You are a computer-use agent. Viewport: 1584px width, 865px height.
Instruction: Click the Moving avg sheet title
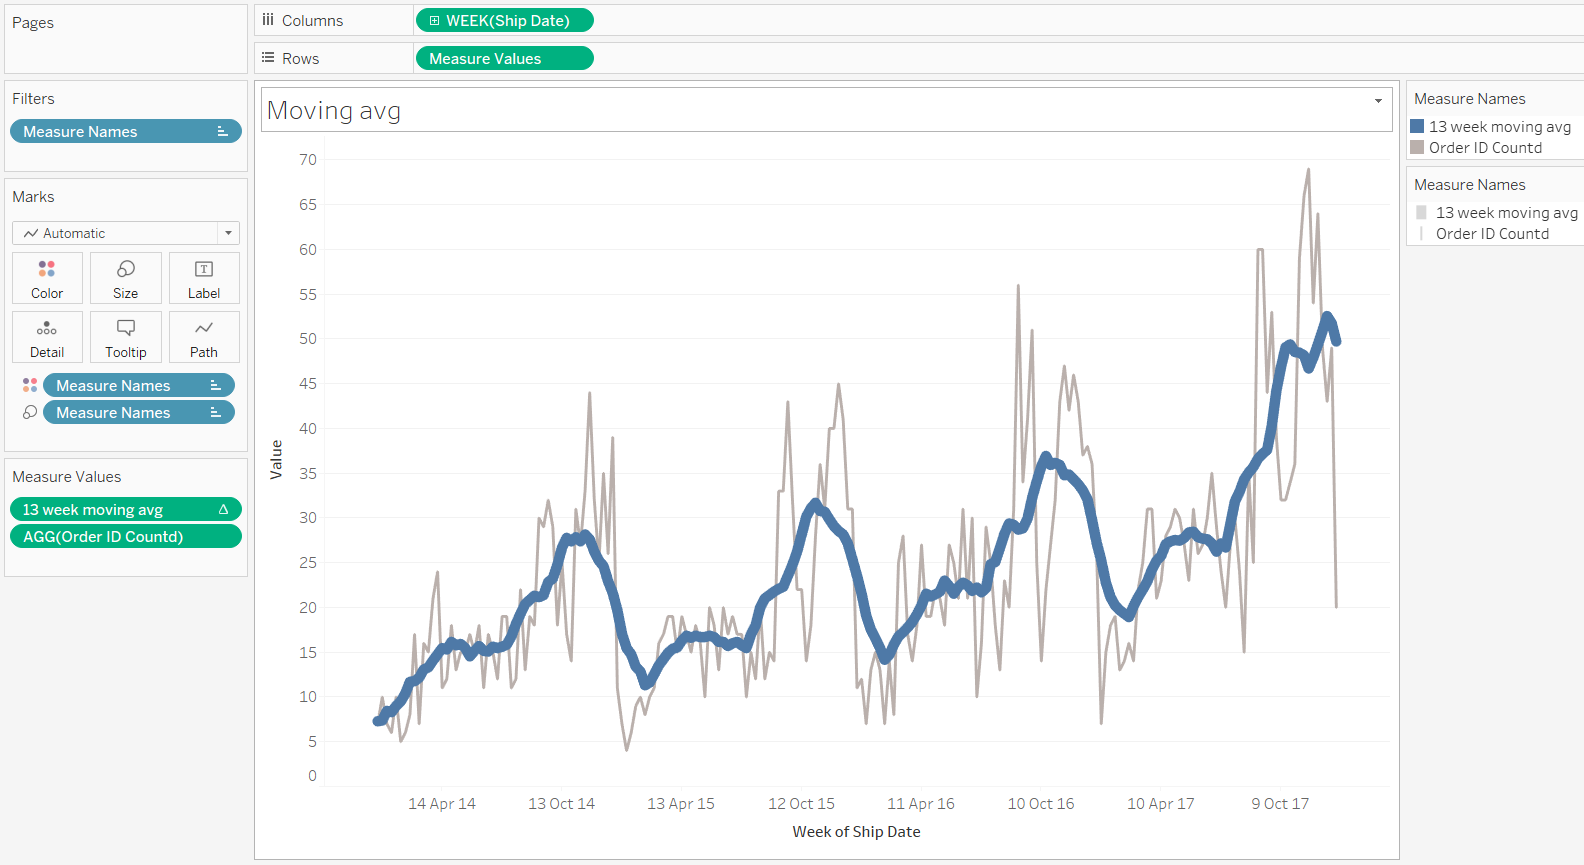(x=334, y=110)
